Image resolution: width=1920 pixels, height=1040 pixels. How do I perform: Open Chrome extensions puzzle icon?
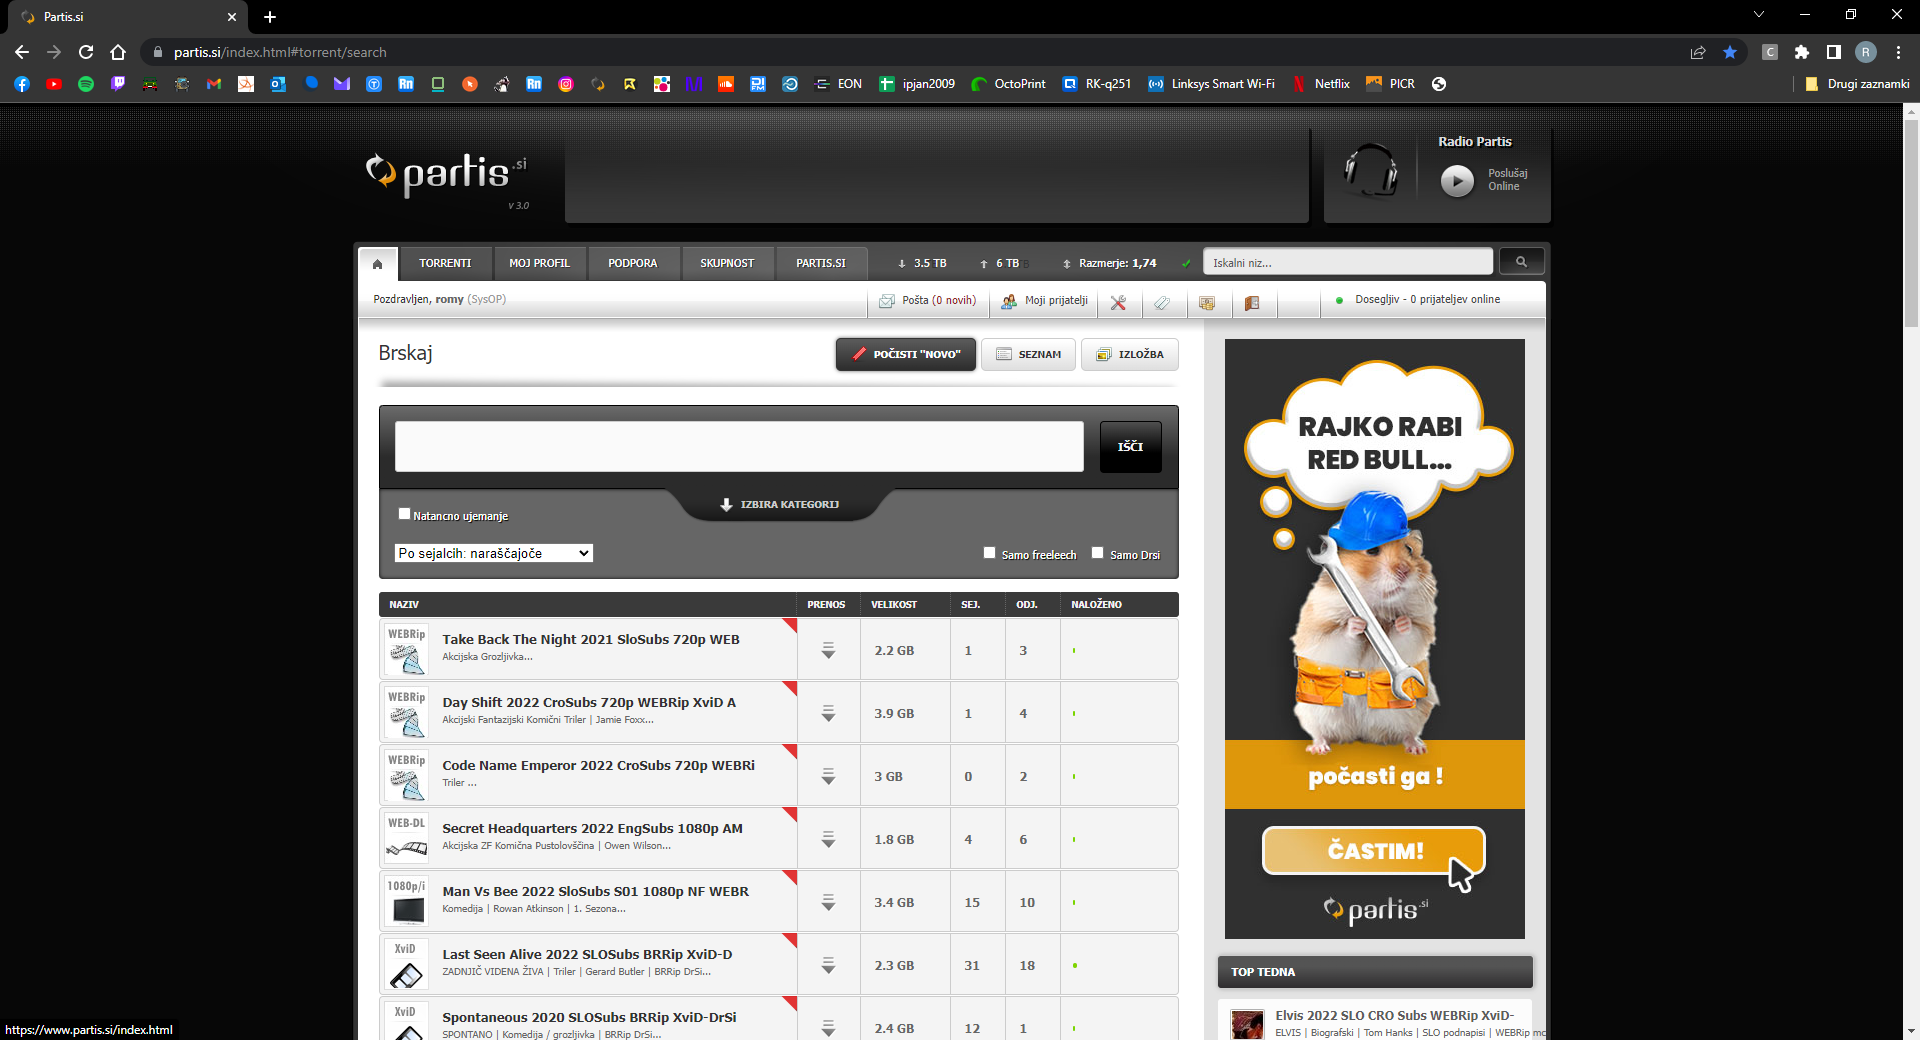(x=1802, y=52)
